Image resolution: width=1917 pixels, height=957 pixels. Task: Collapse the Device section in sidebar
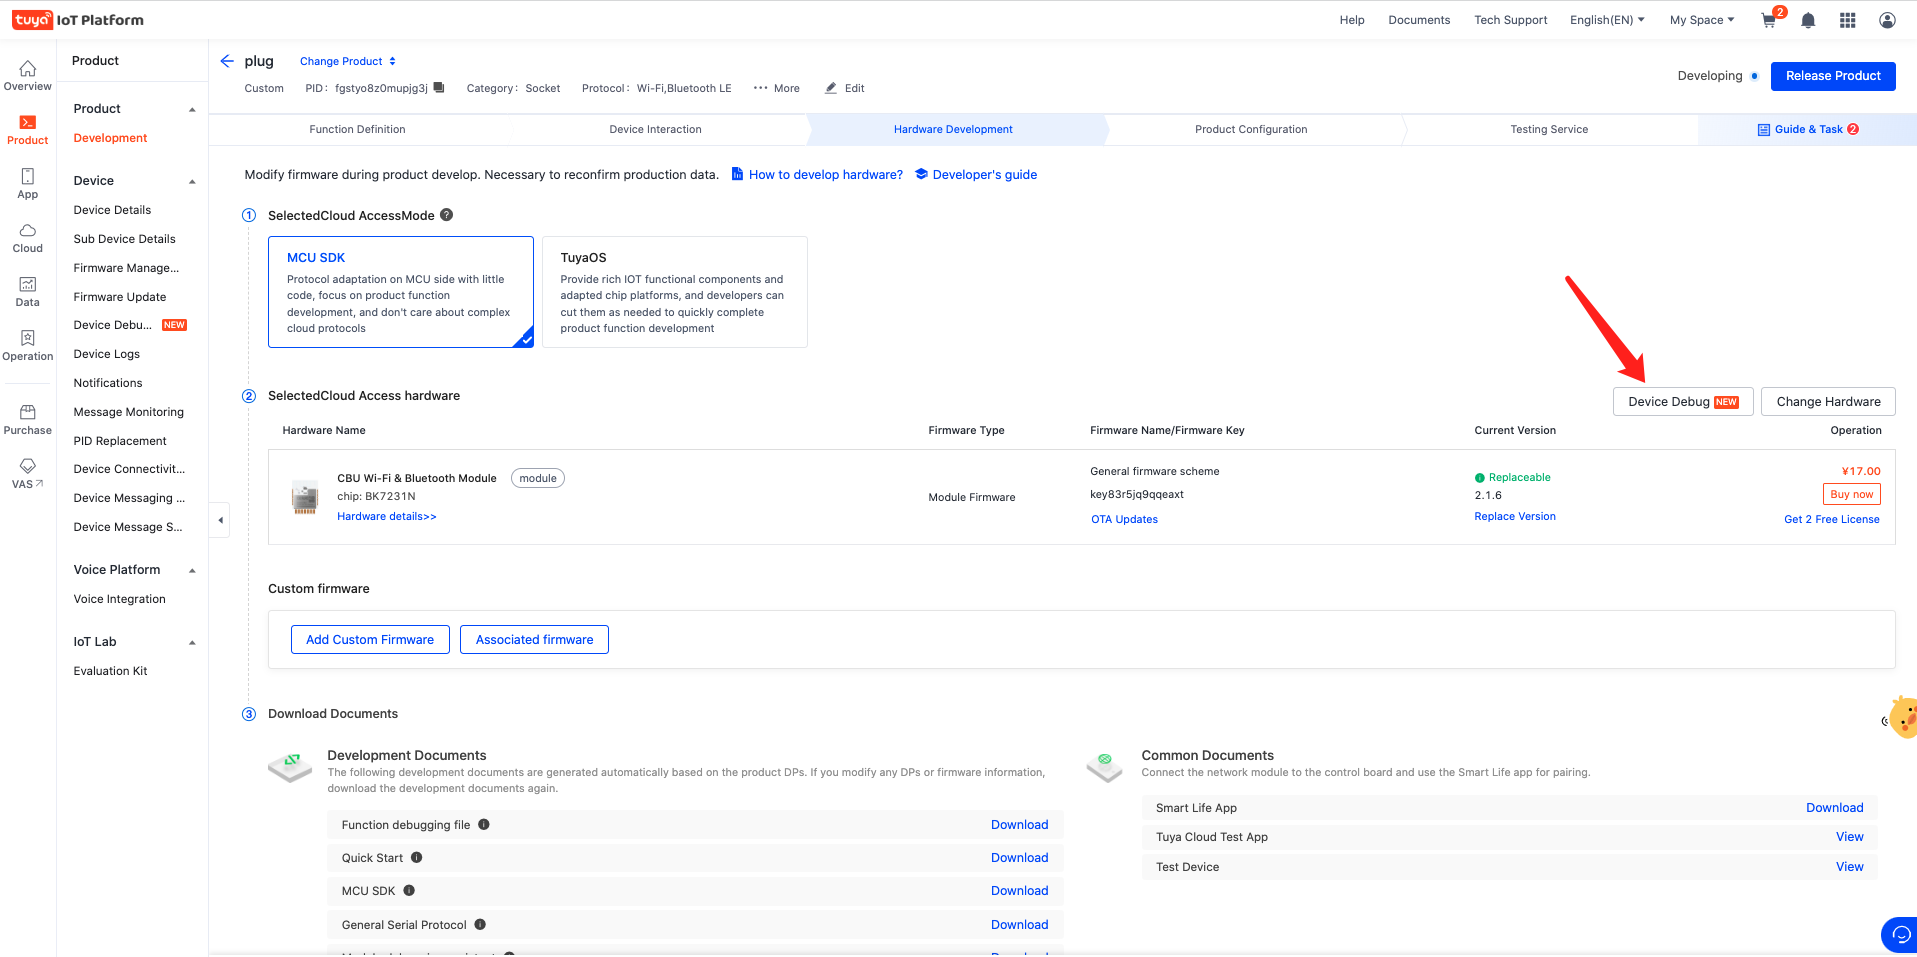click(192, 181)
